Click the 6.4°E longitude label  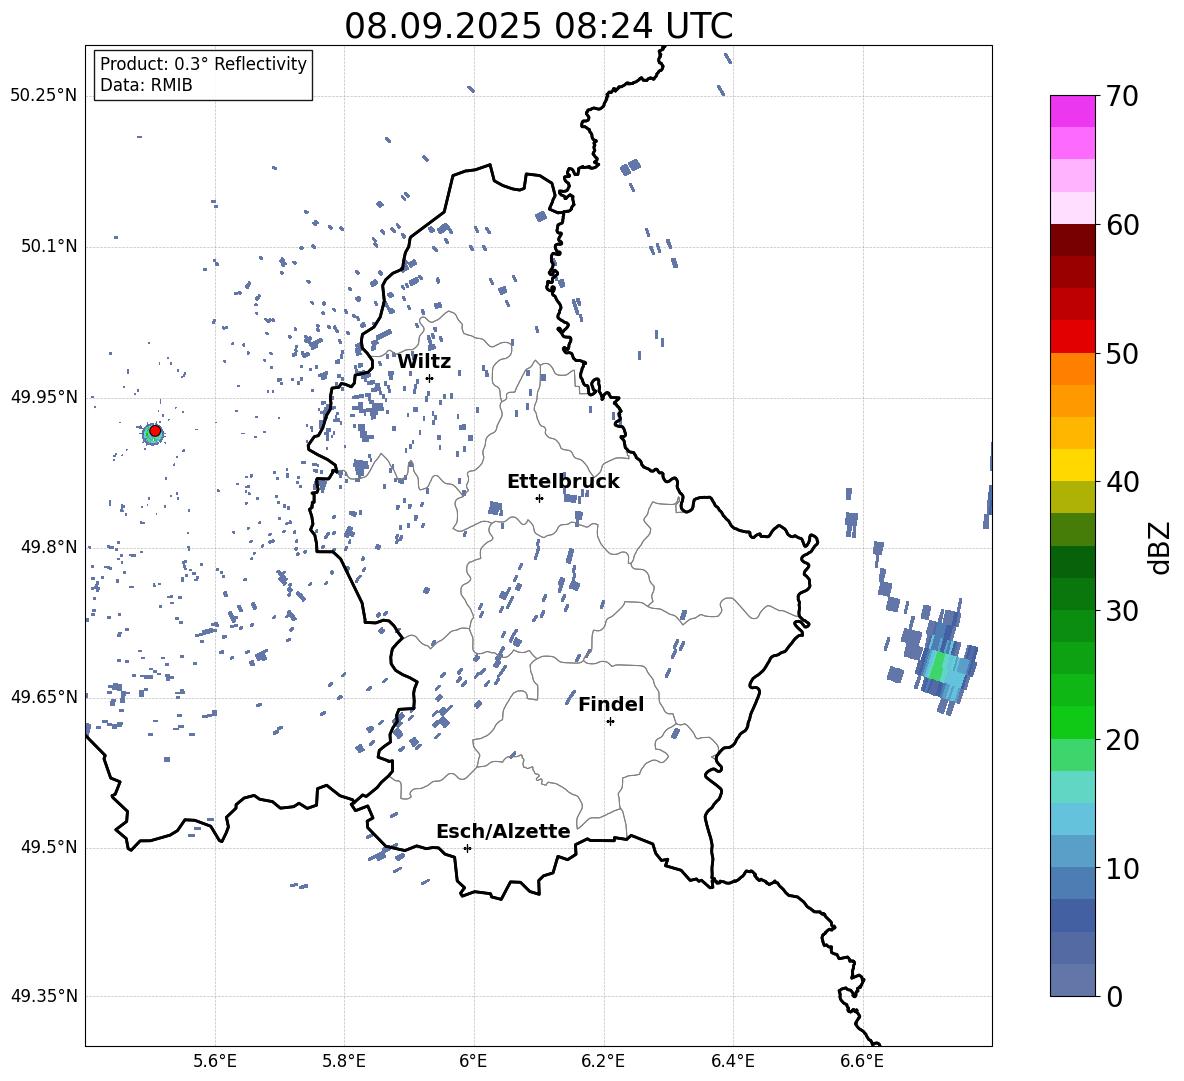732,1061
